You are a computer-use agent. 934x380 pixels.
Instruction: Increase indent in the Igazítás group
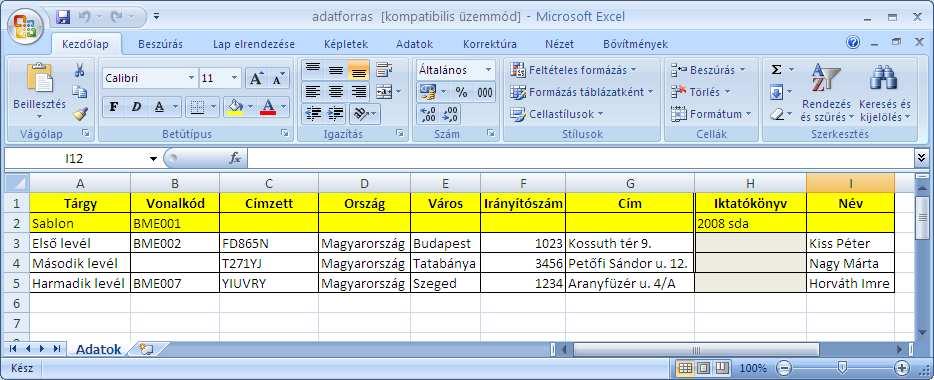click(x=336, y=114)
